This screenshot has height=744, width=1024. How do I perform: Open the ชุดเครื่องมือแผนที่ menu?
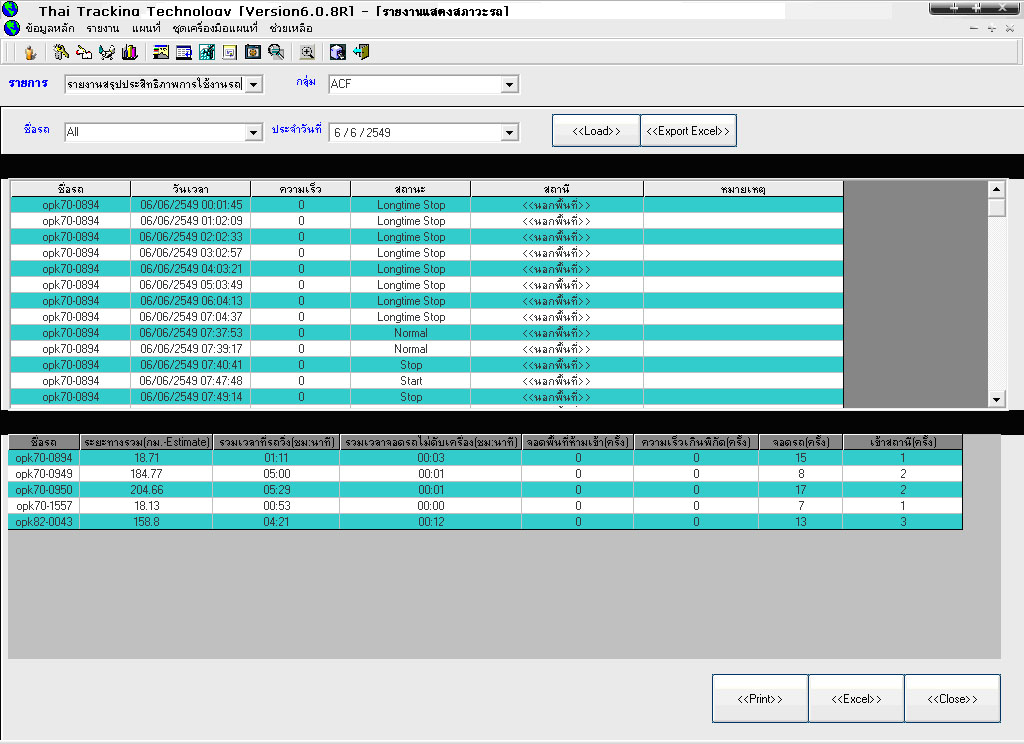point(215,28)
